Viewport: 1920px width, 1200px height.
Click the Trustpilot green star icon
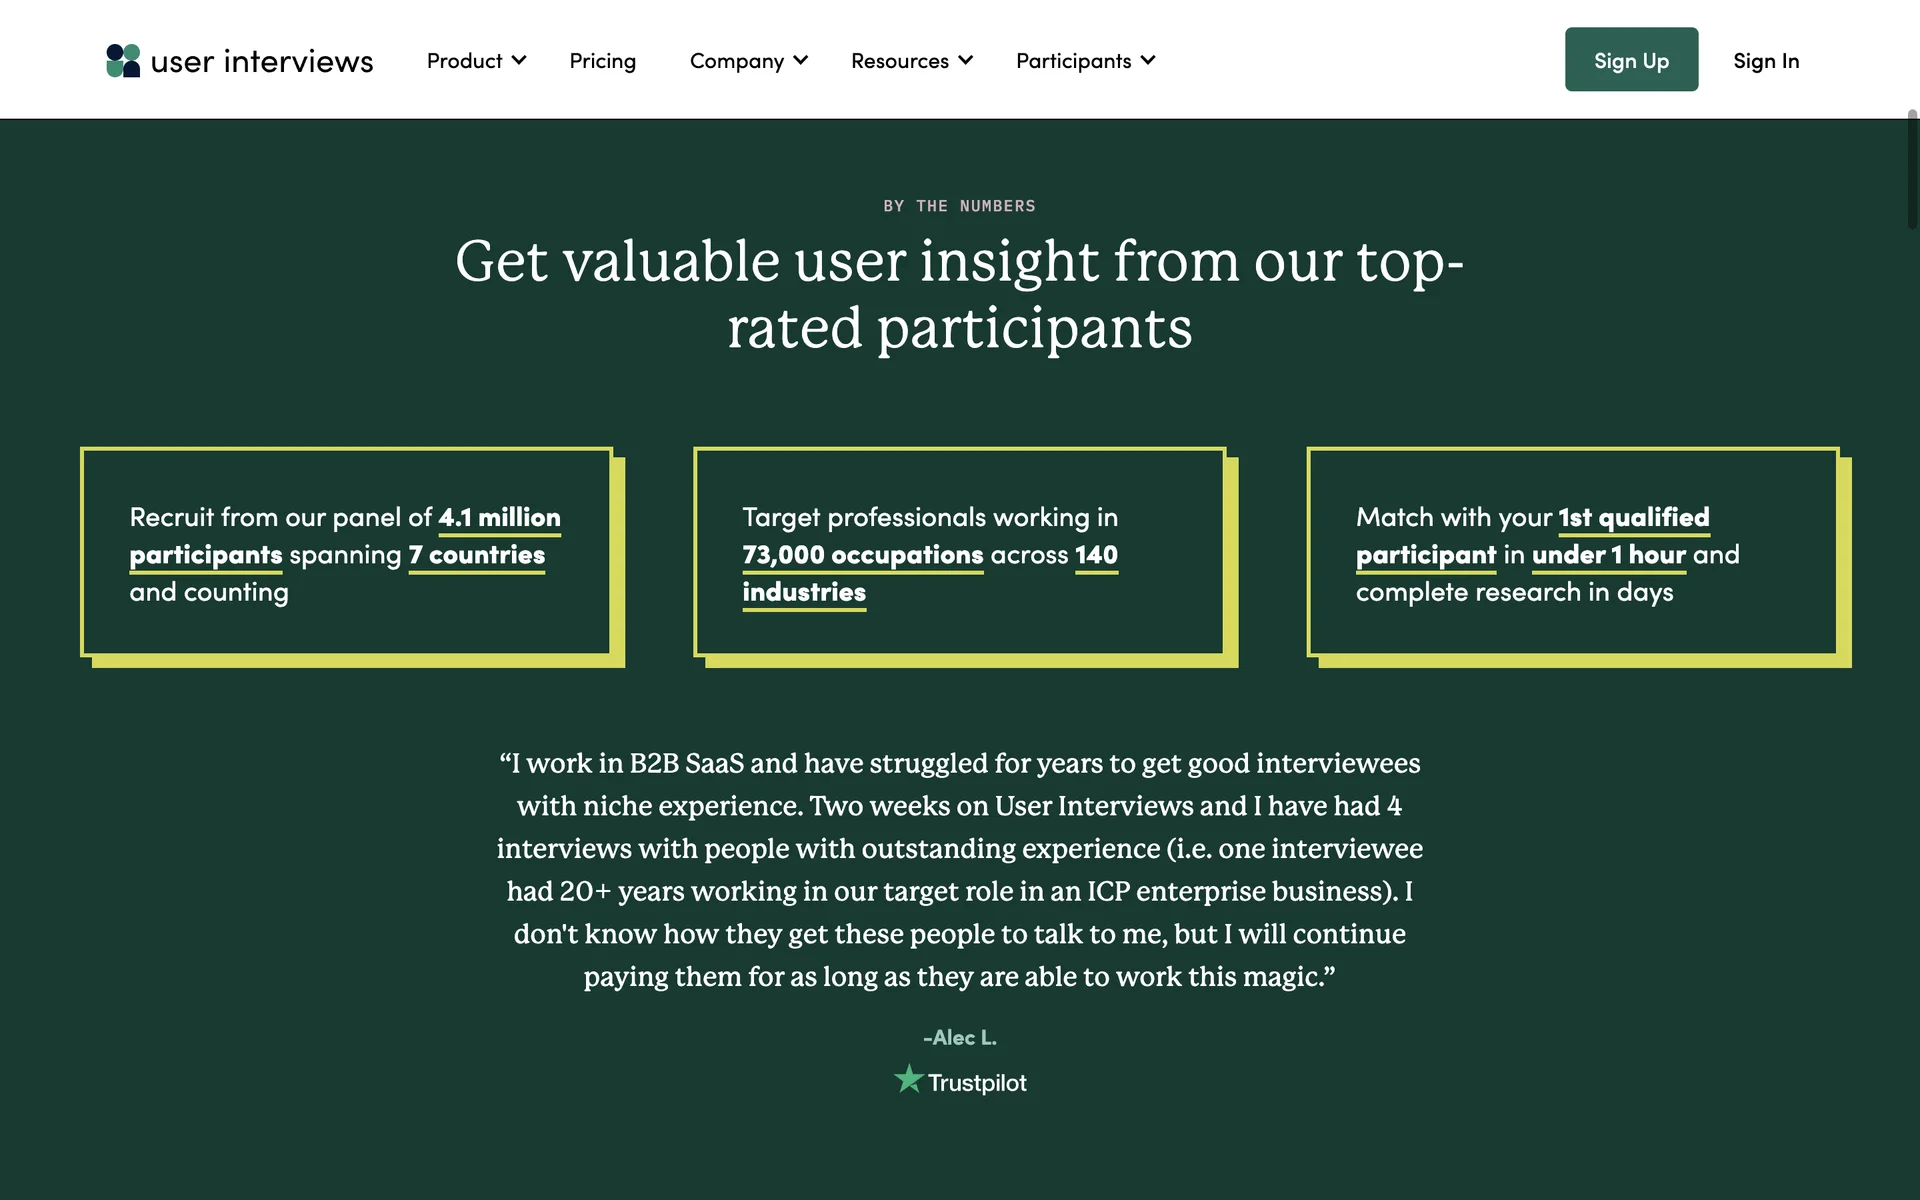(908, 1079)
